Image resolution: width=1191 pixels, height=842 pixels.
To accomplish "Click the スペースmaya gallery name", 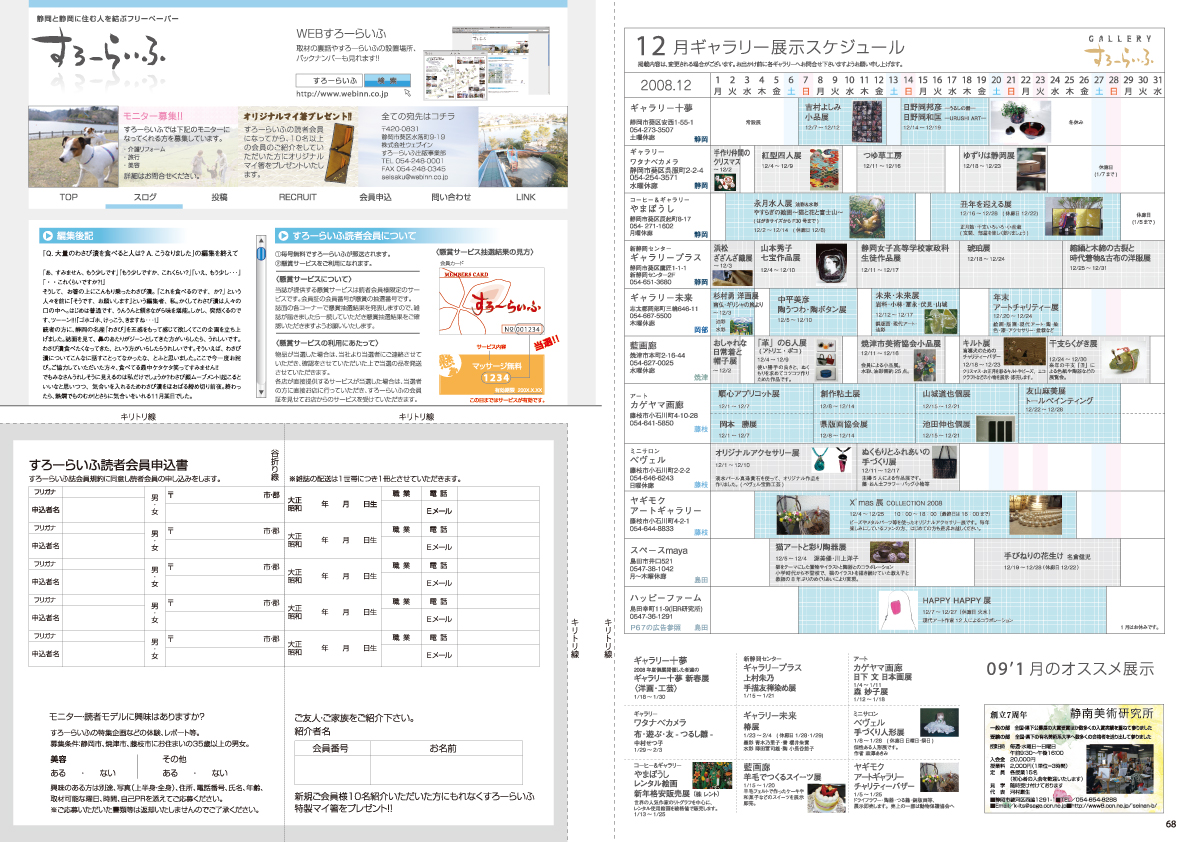I will point(659,550).
